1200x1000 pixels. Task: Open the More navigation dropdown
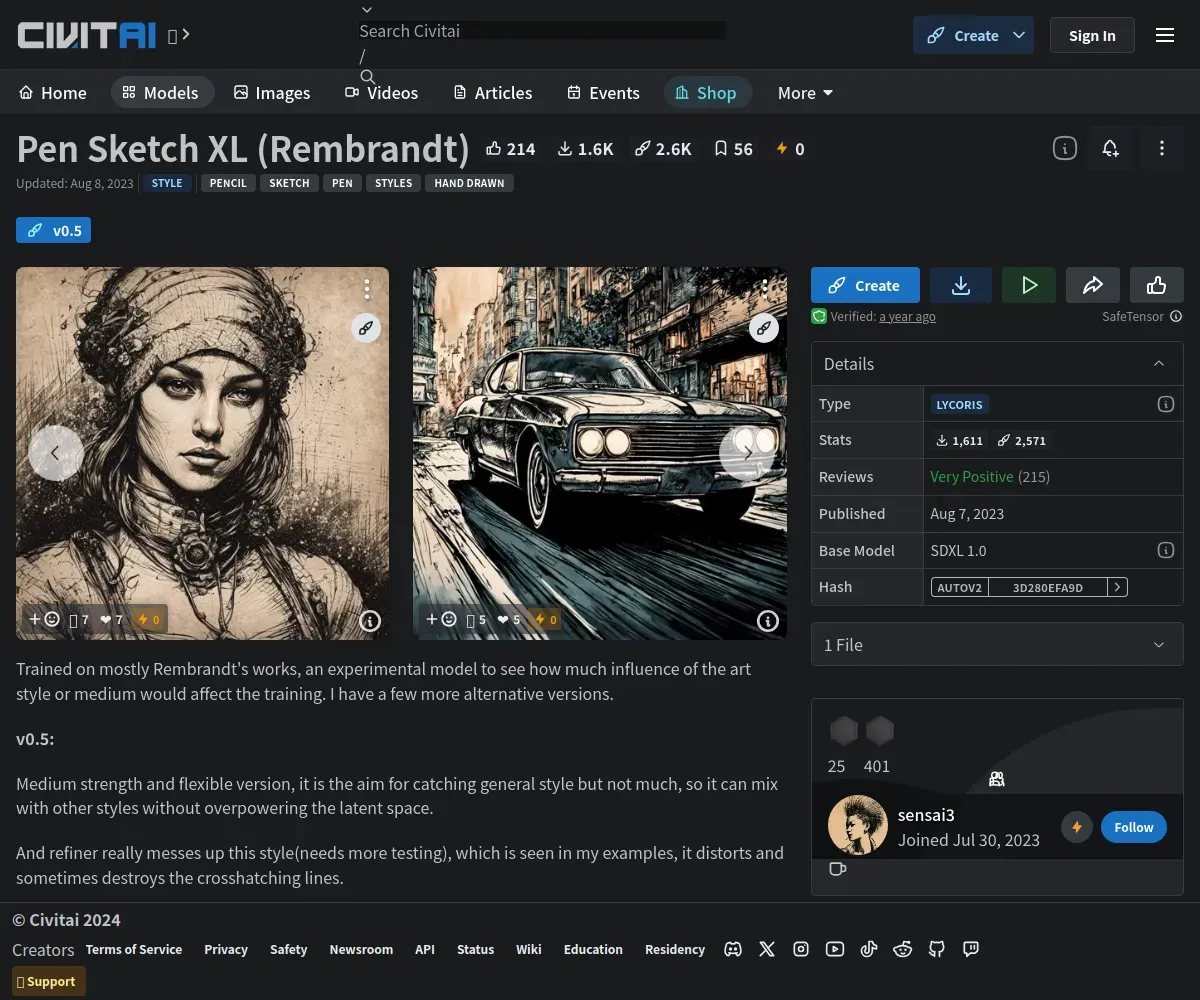[x=805, y=92]
